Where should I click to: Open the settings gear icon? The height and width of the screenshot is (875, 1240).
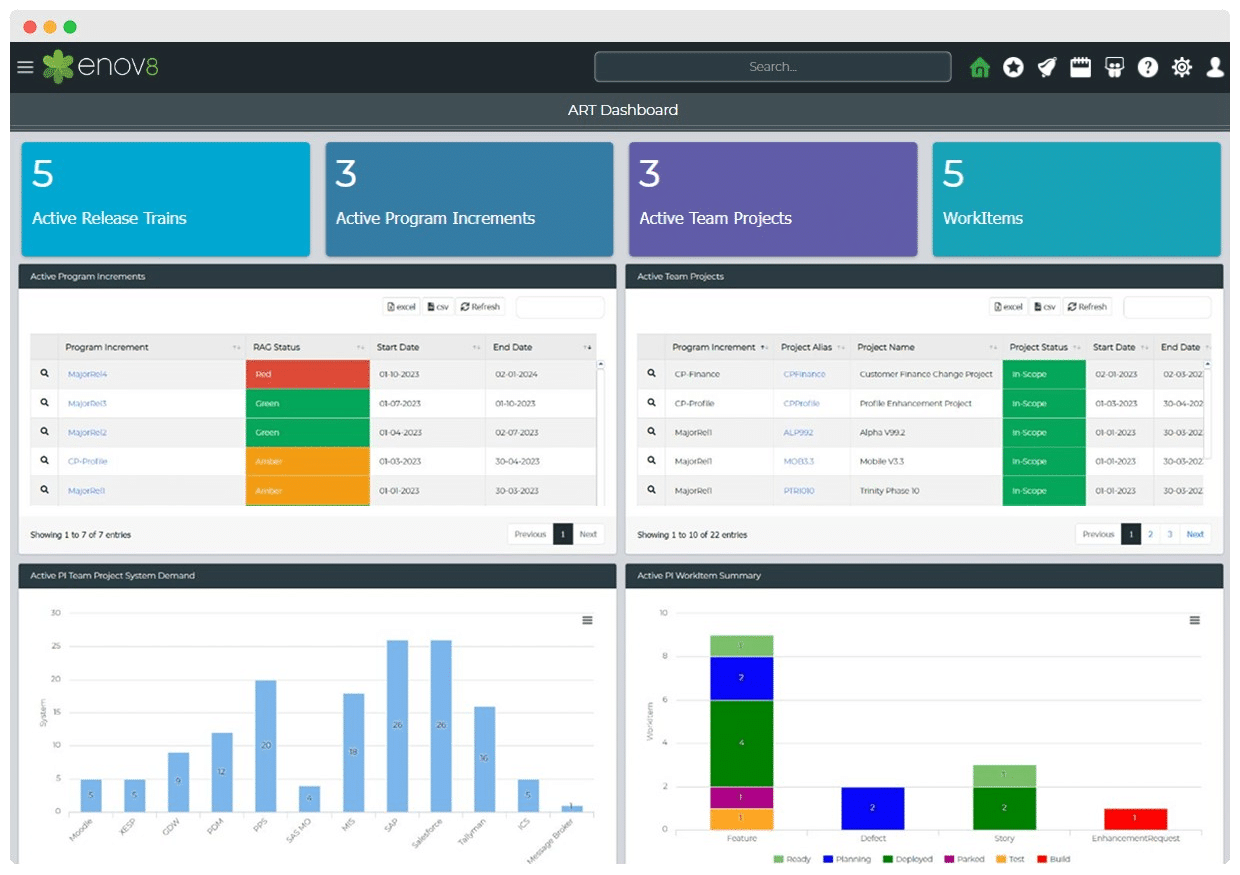pyautogui.click(x=1182, y=67)
